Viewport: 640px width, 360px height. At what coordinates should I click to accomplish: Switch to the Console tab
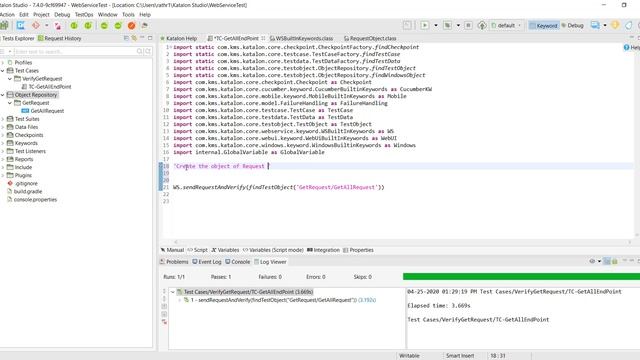(238, 262)
